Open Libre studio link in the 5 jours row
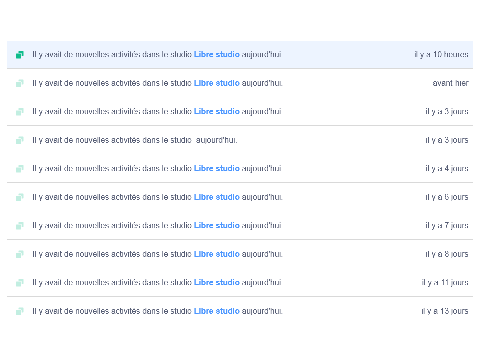 [x=217, y=197]
